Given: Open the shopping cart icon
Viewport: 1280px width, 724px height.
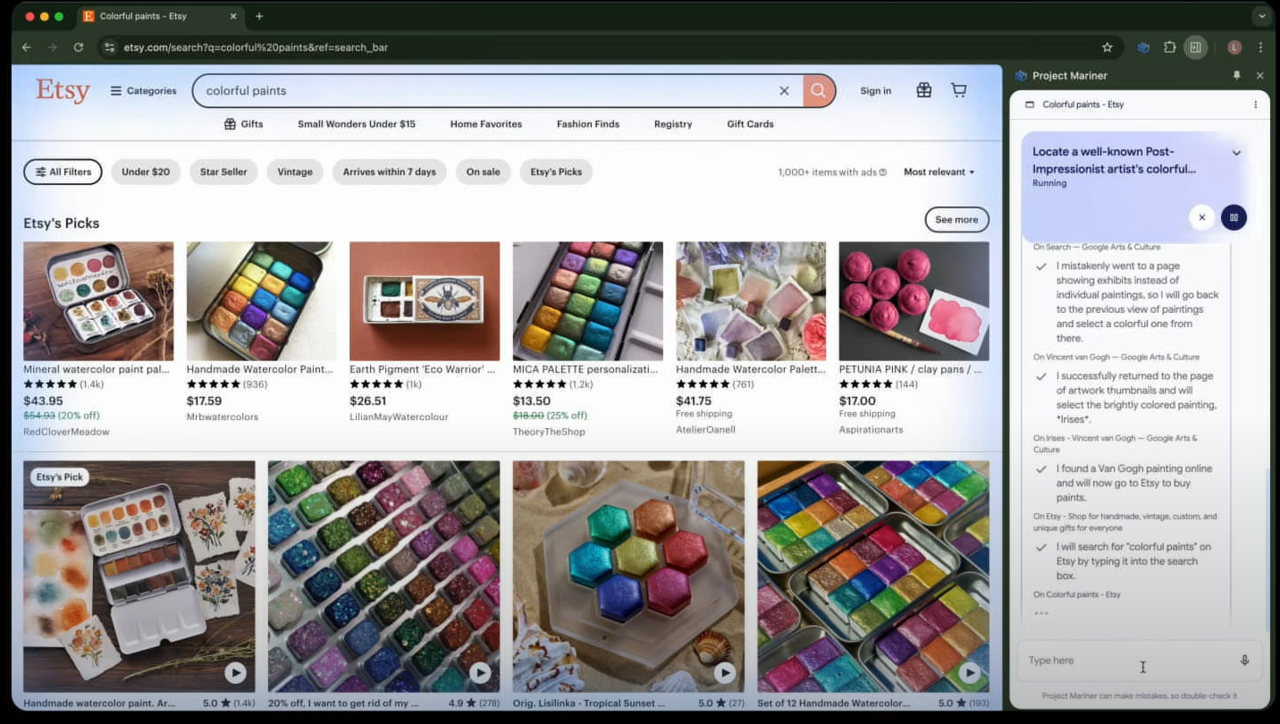Looking at the screenshot, I should click(958, 91).
